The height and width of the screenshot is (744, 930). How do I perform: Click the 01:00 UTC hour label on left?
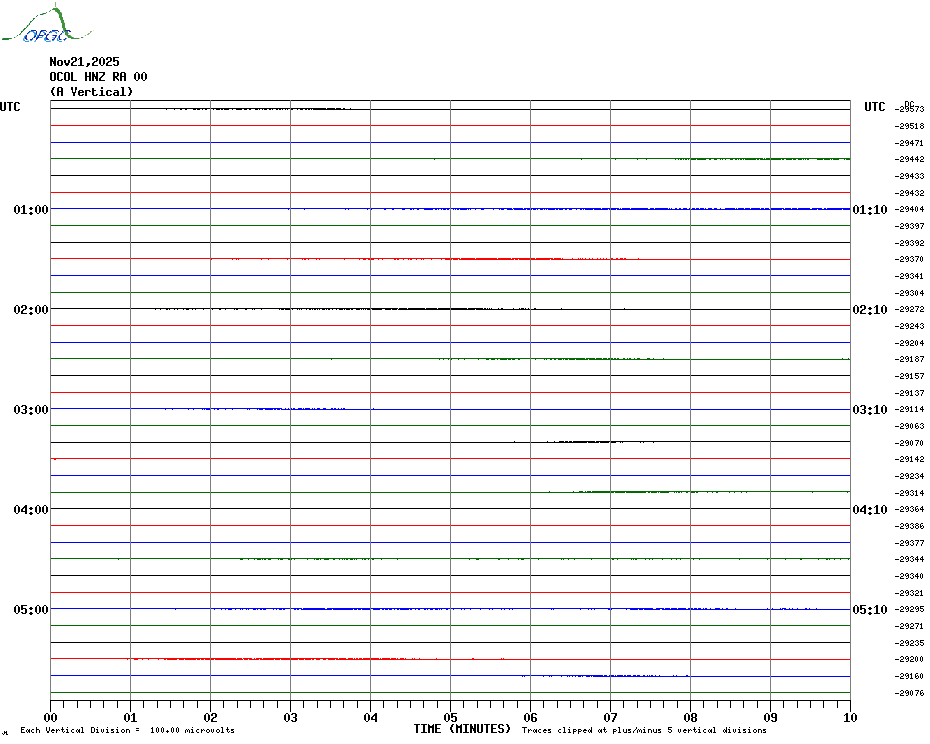(x=31, y=210)
